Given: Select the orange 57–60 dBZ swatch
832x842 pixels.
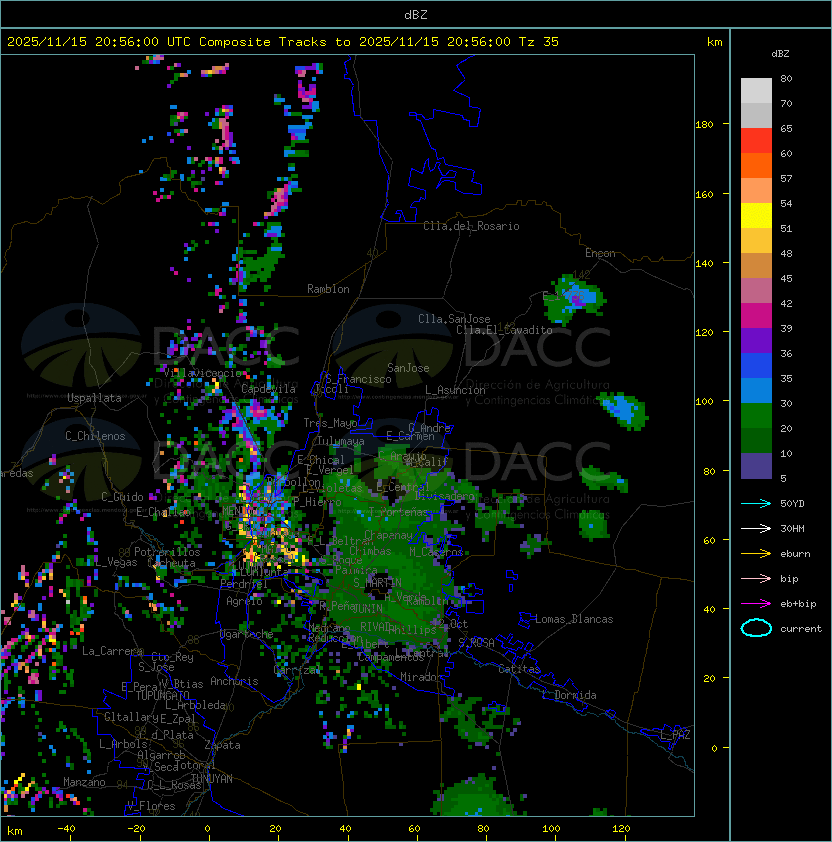Looking at the screenshot, I should coord(756,166).
